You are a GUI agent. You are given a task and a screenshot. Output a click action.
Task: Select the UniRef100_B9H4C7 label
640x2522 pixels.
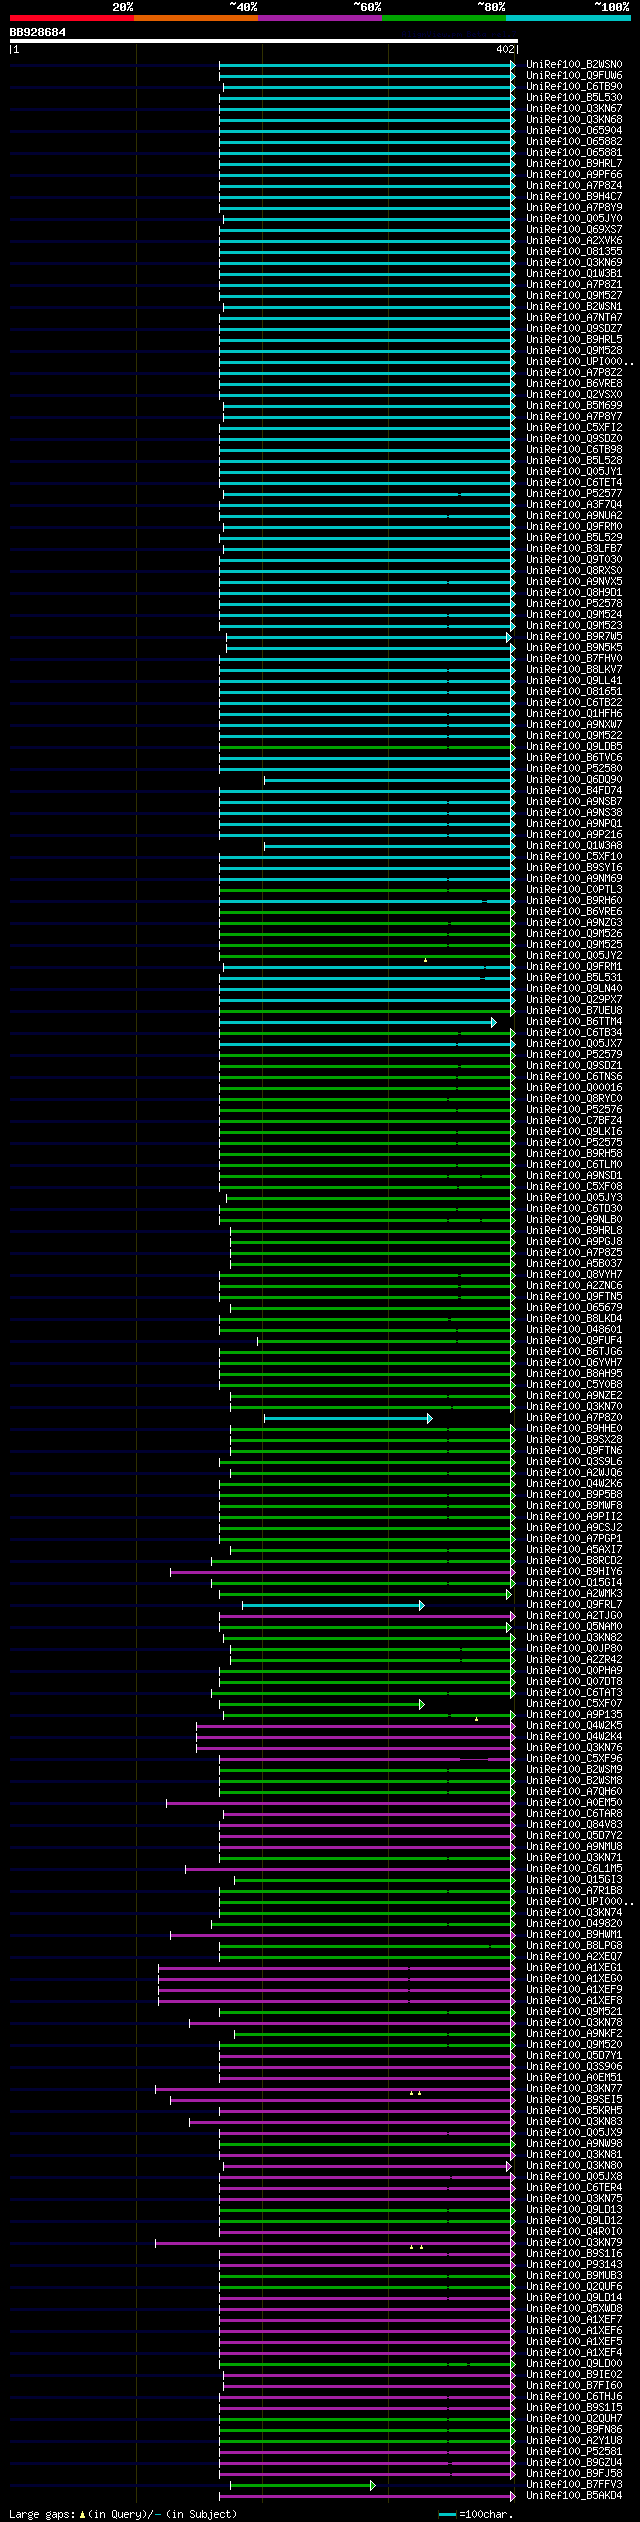click(574, 197)
